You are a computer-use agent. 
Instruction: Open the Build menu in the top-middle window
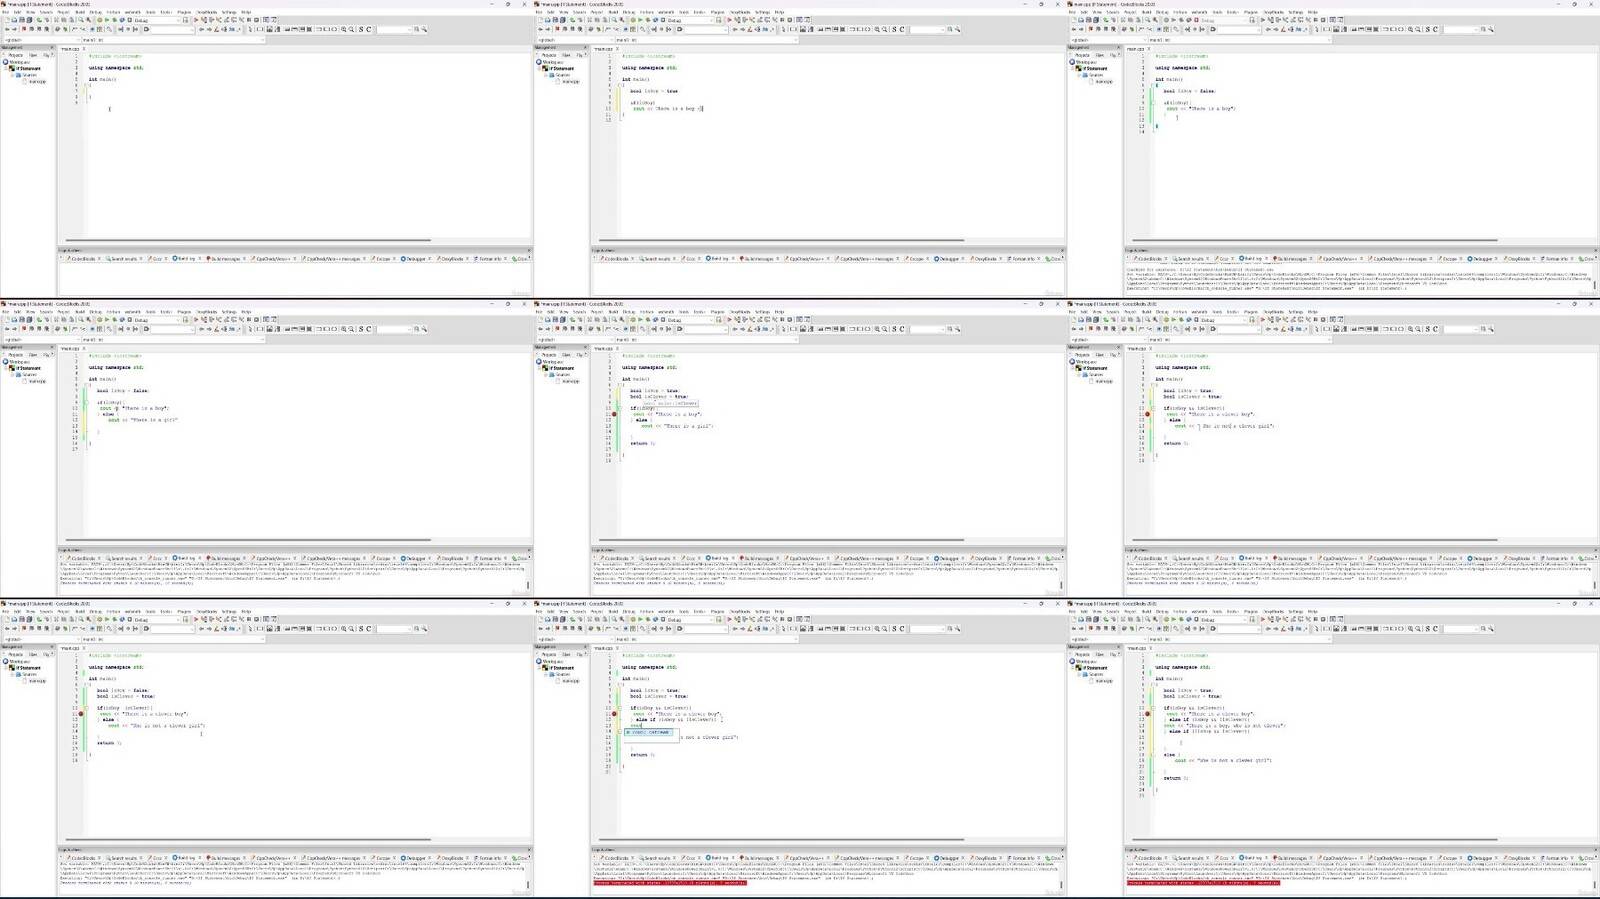point(613,12)
